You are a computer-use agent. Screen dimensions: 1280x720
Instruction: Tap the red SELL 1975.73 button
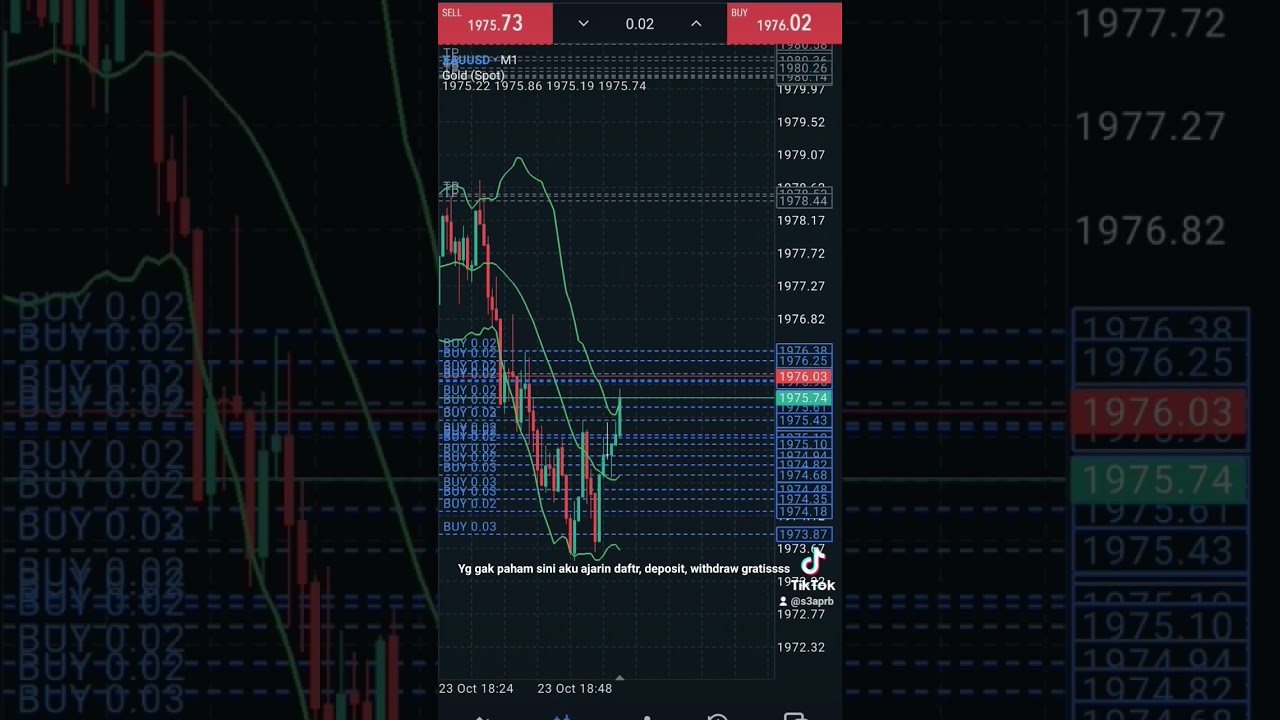[495, 23]
